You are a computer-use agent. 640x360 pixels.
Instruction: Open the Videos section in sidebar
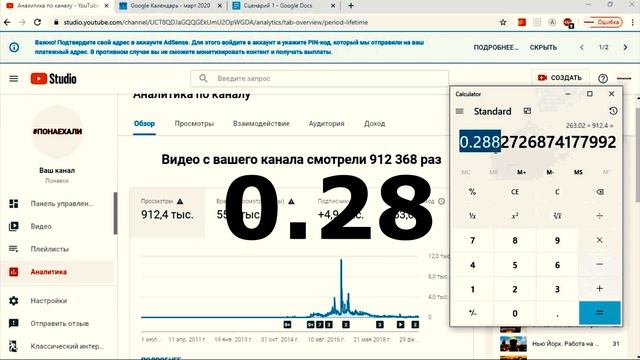pyautogui.click(x=41, y=226)
